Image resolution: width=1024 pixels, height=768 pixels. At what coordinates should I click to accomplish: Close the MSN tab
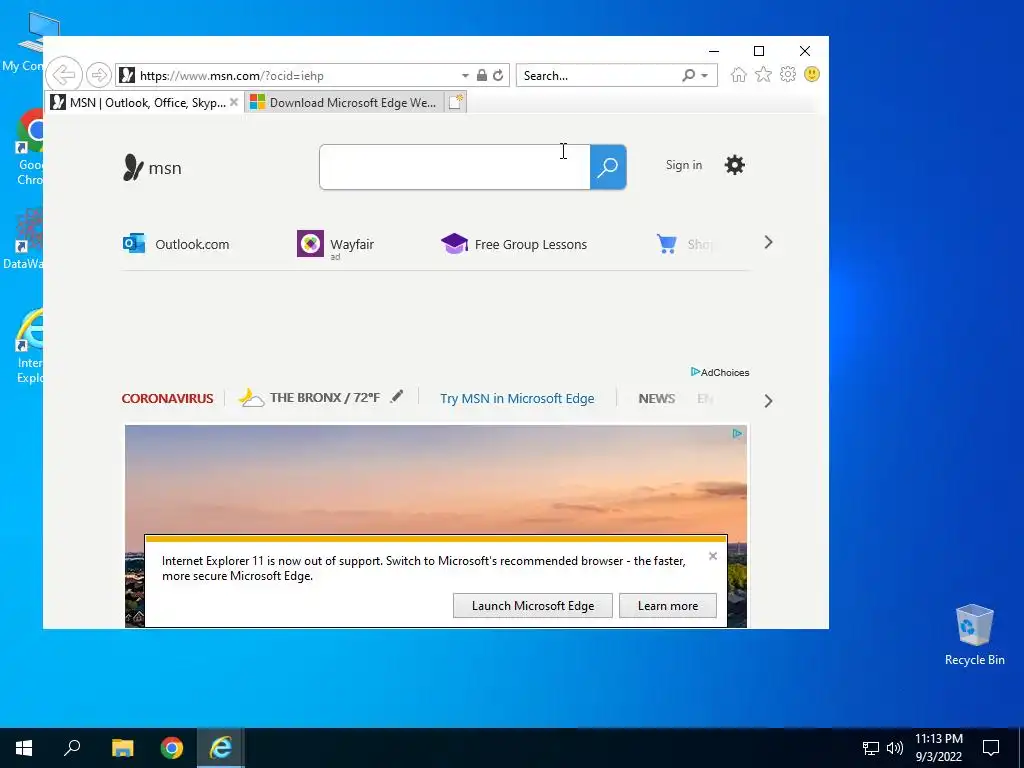pos(234,102)
